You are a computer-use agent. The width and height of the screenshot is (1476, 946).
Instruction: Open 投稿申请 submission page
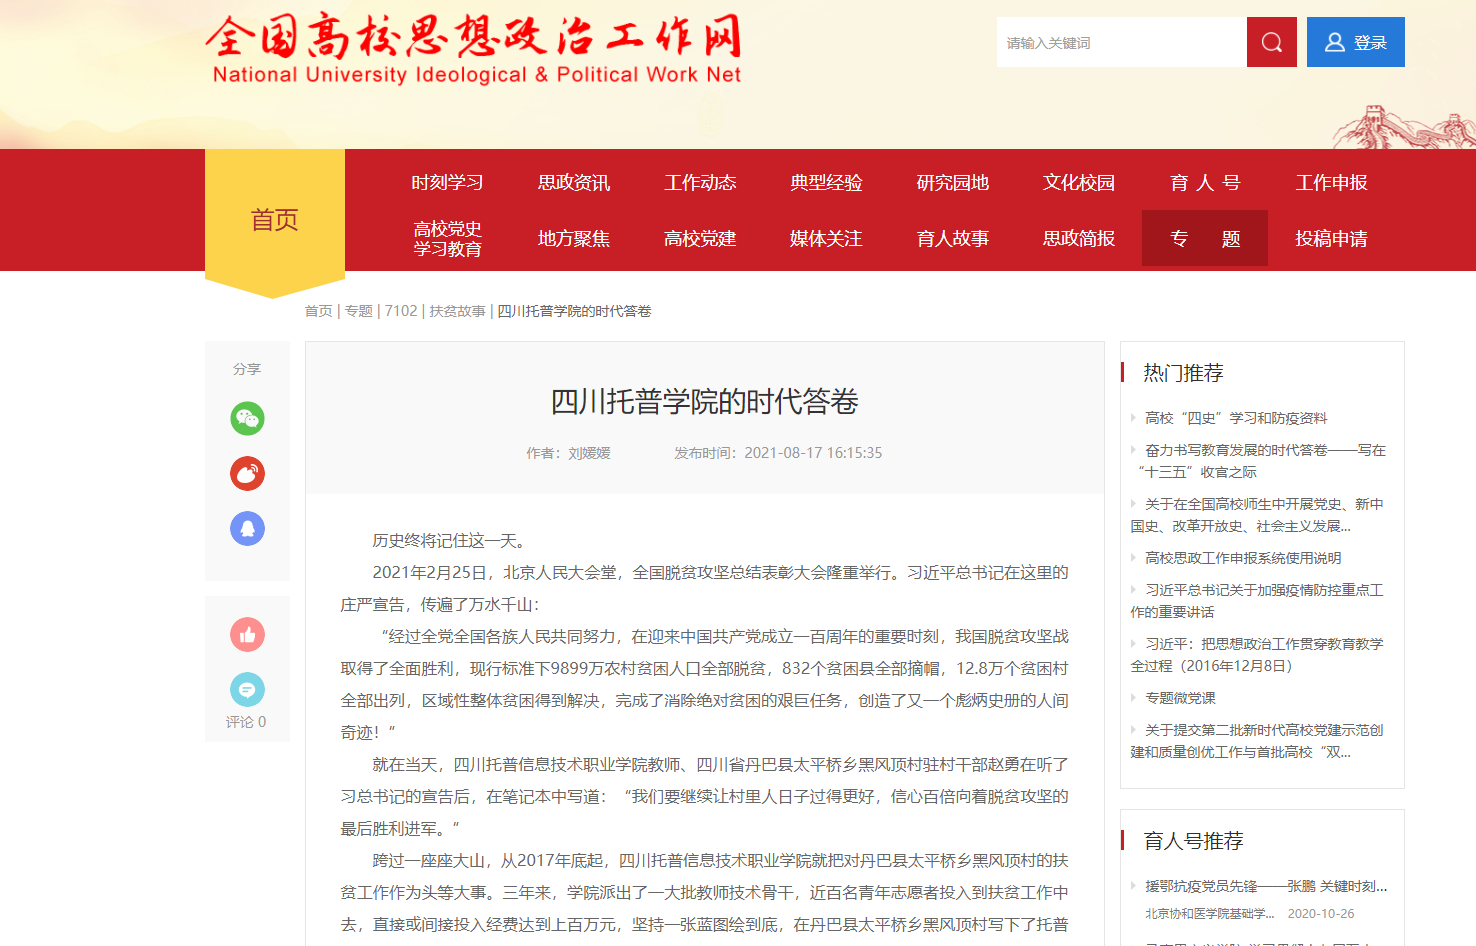[1330, 239]
